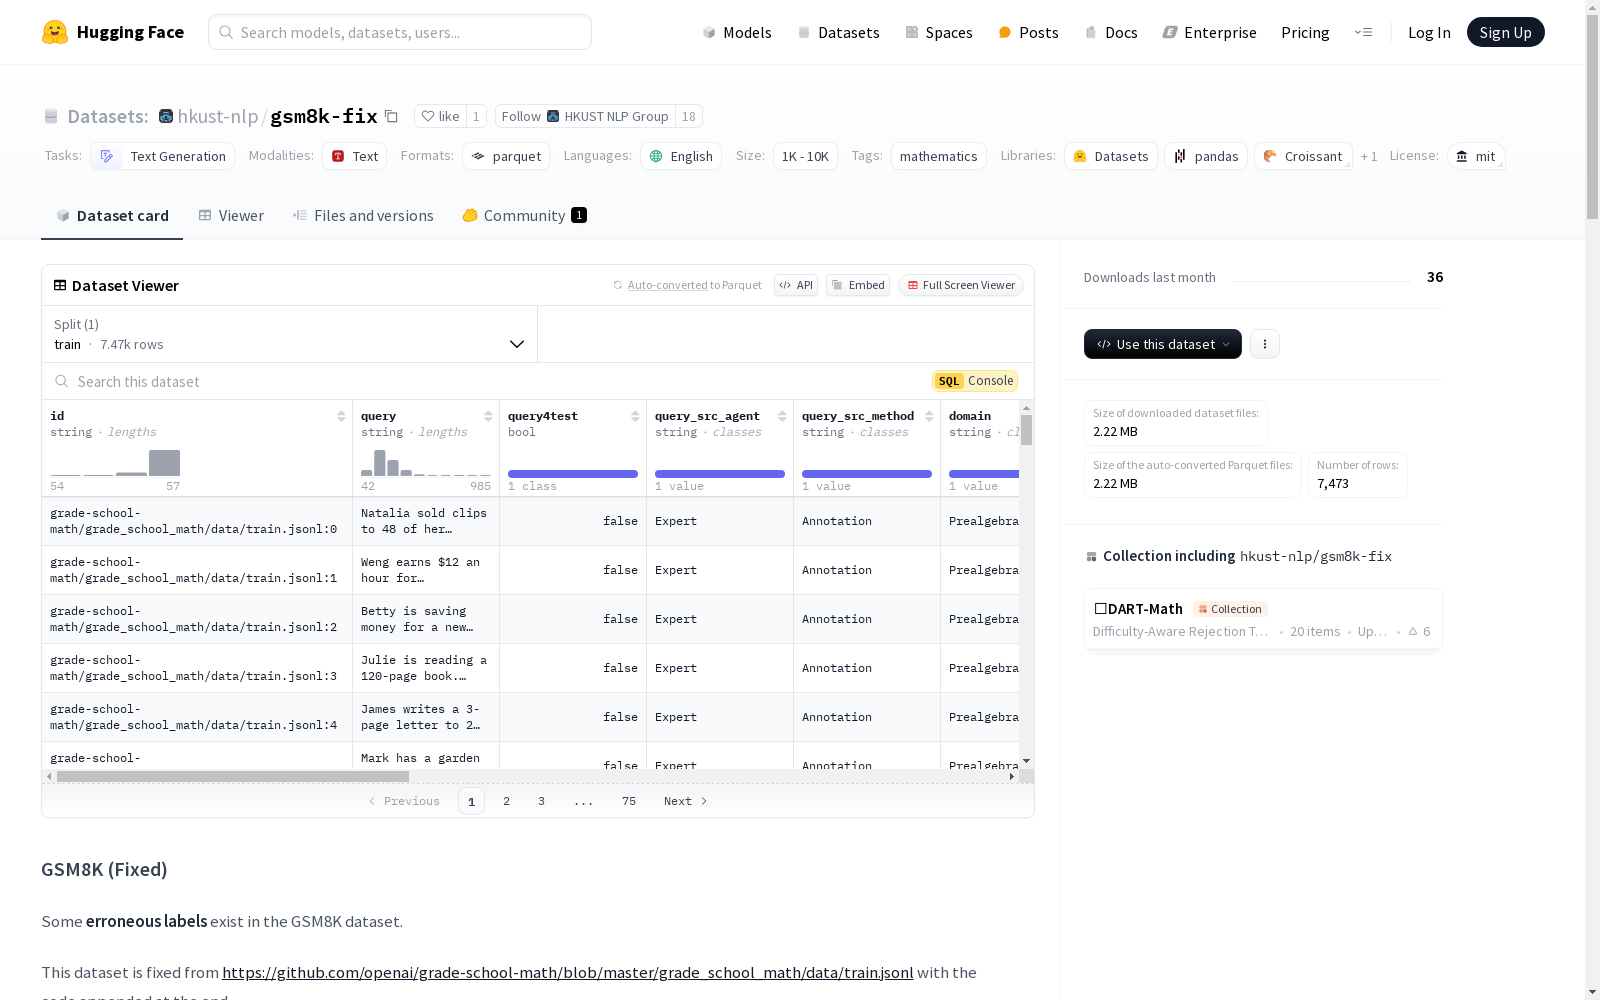Open Docs page
This screenshot has width=1600, height=1000.
point(1111,32)
